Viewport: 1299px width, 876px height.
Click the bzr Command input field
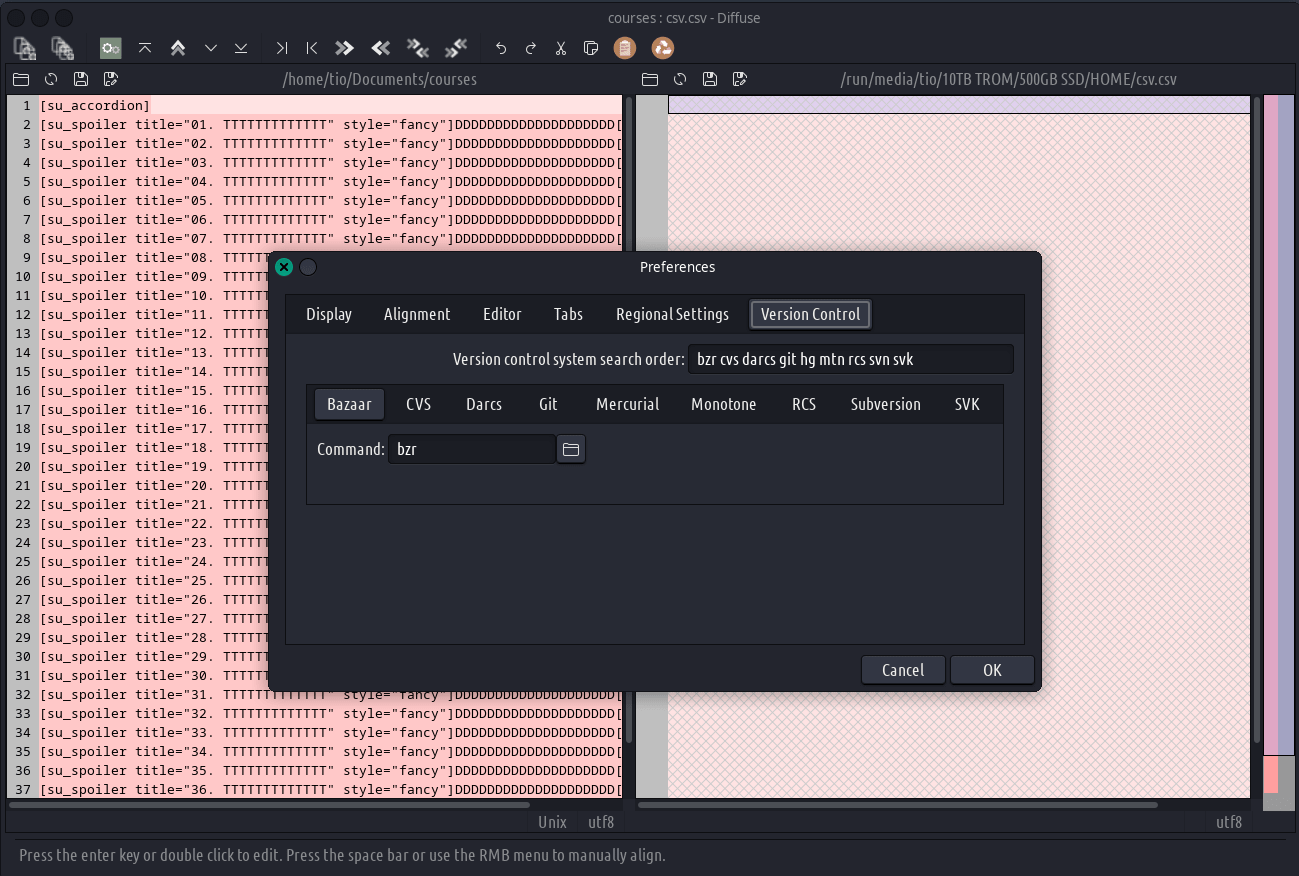[x=472, y=450]
